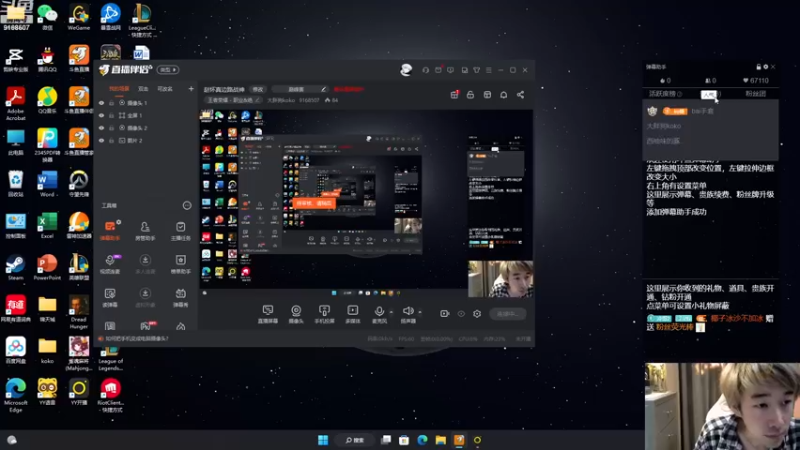The image size is (800, 450).
Task: Open the Excel desktop shortcut
Action: [47, 226]
